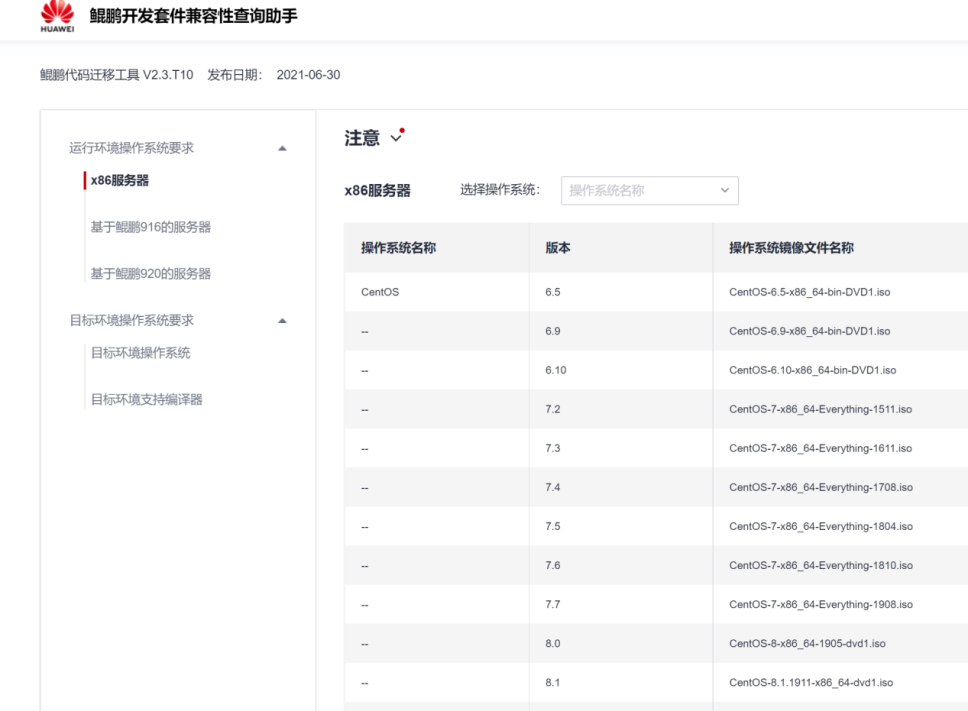Collapse the 目标环境操作系统要求 section arrow

click(x=281, y=321)
